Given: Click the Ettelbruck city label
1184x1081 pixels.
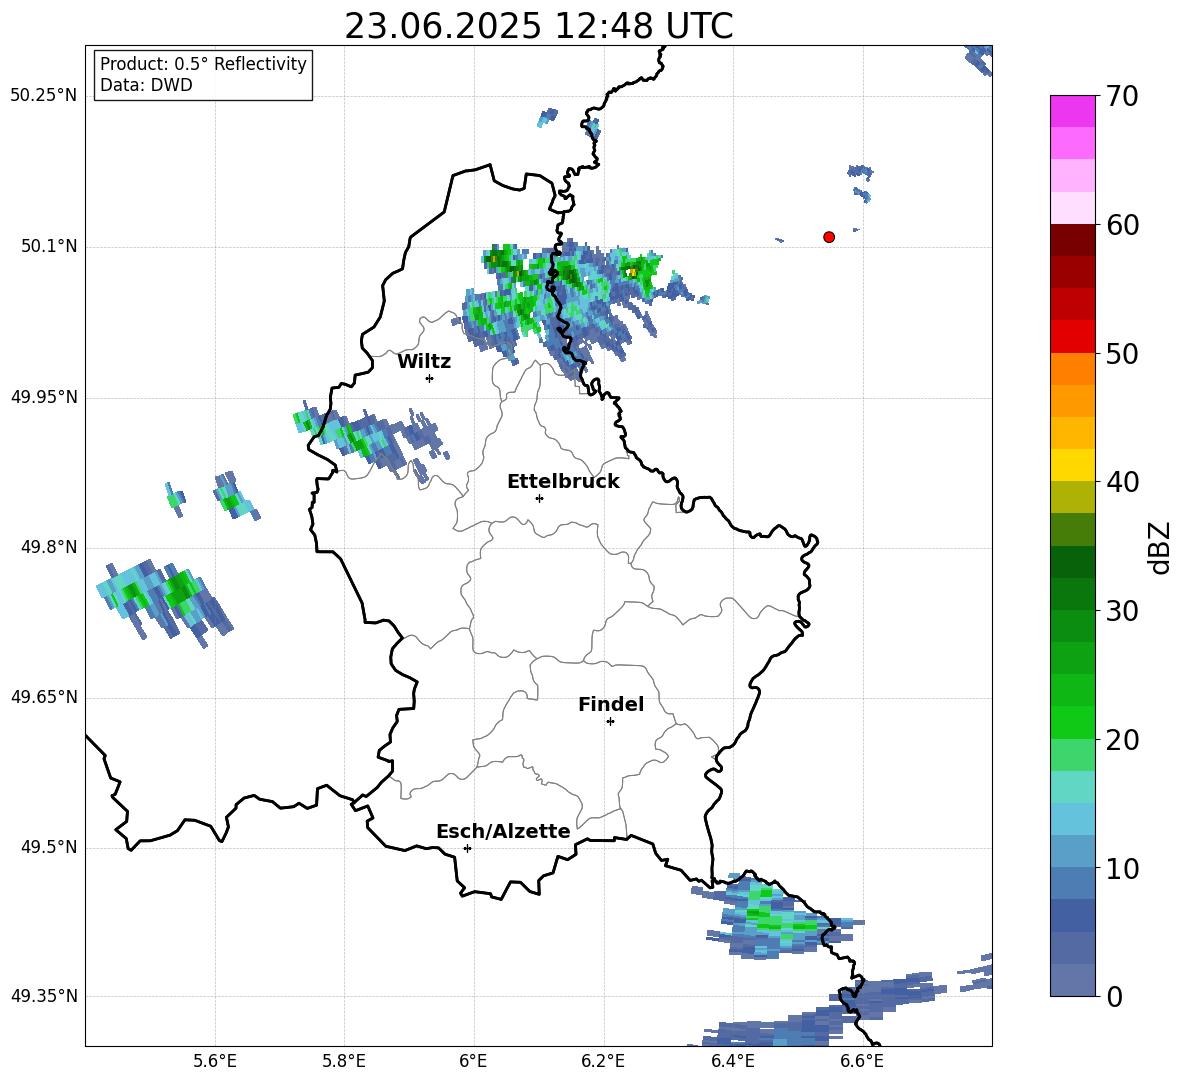Looking at the screenshot, I should point(563,482).
